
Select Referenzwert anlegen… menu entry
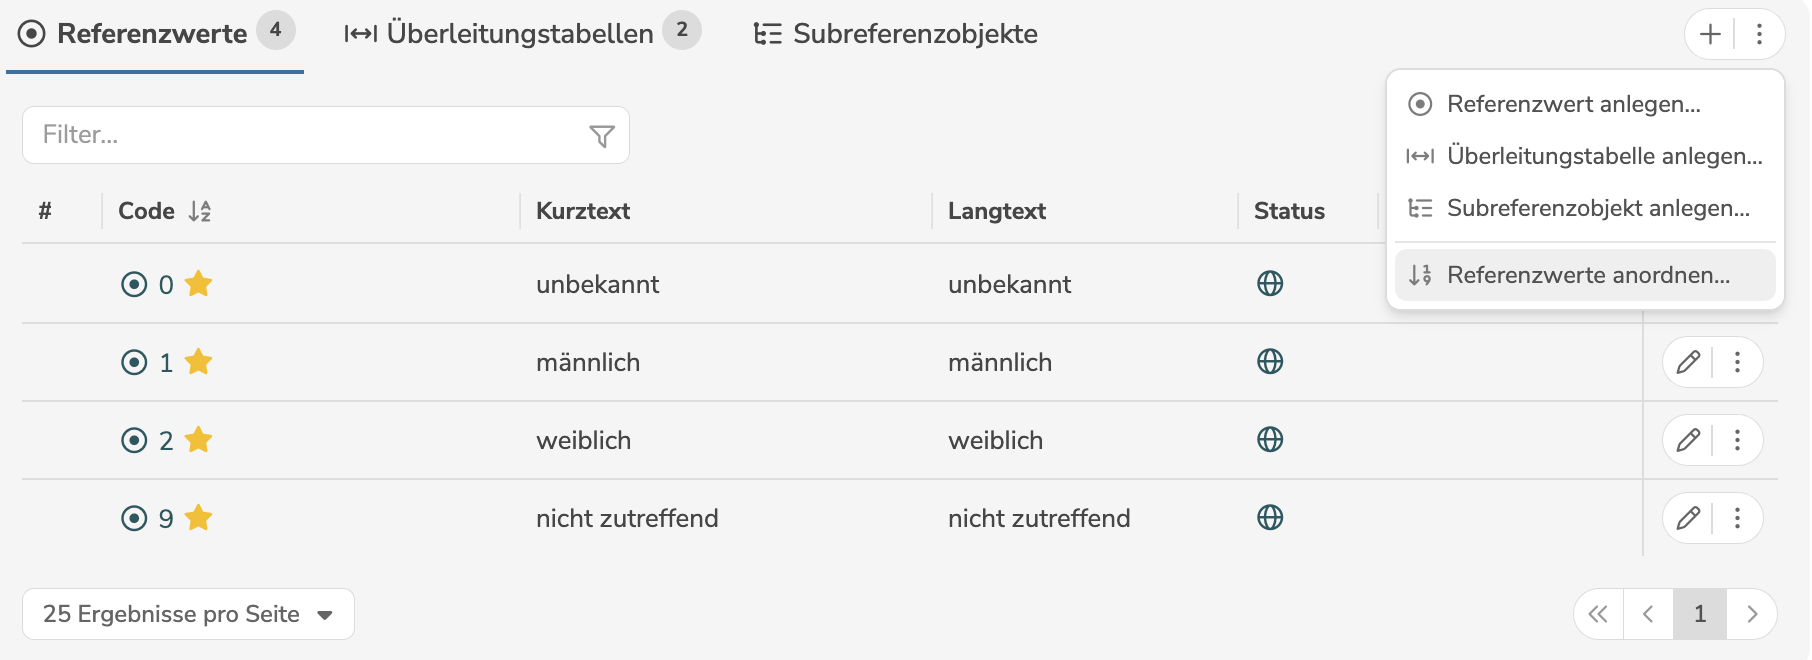[x=1573, y=104]
